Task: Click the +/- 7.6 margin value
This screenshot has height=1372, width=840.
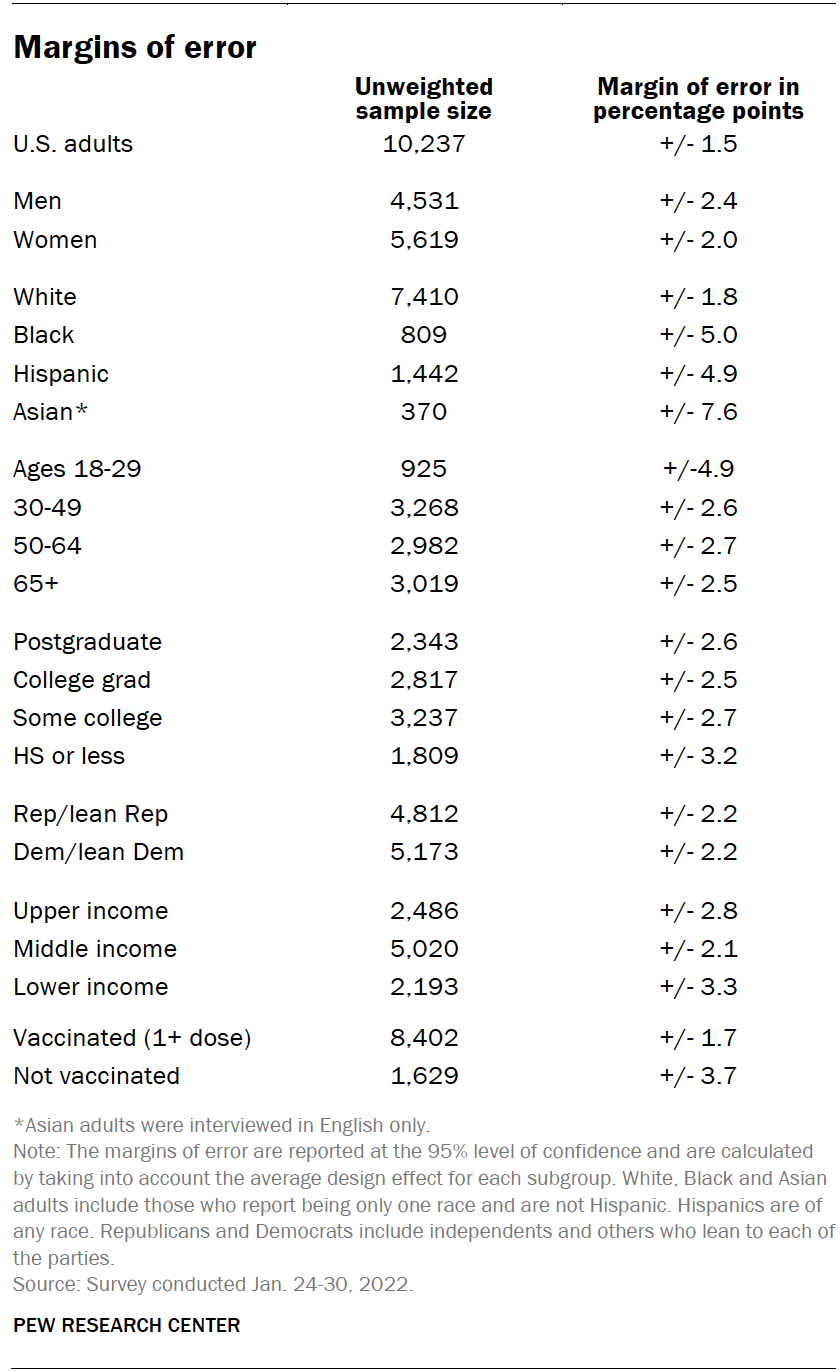Action: (x=698, y=412)
